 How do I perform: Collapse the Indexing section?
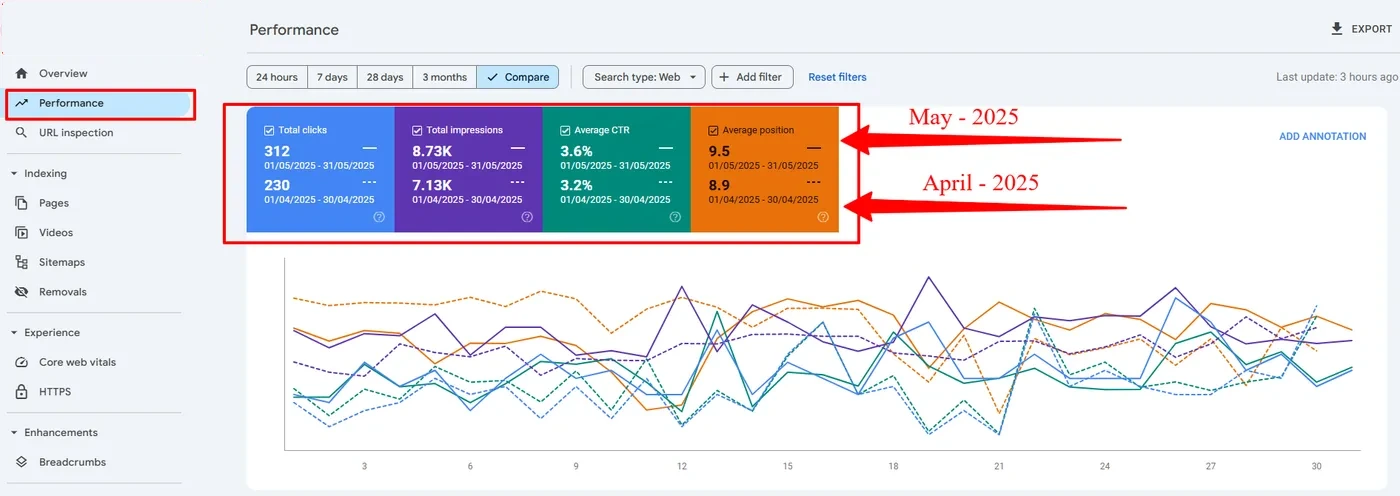(14, 173)
